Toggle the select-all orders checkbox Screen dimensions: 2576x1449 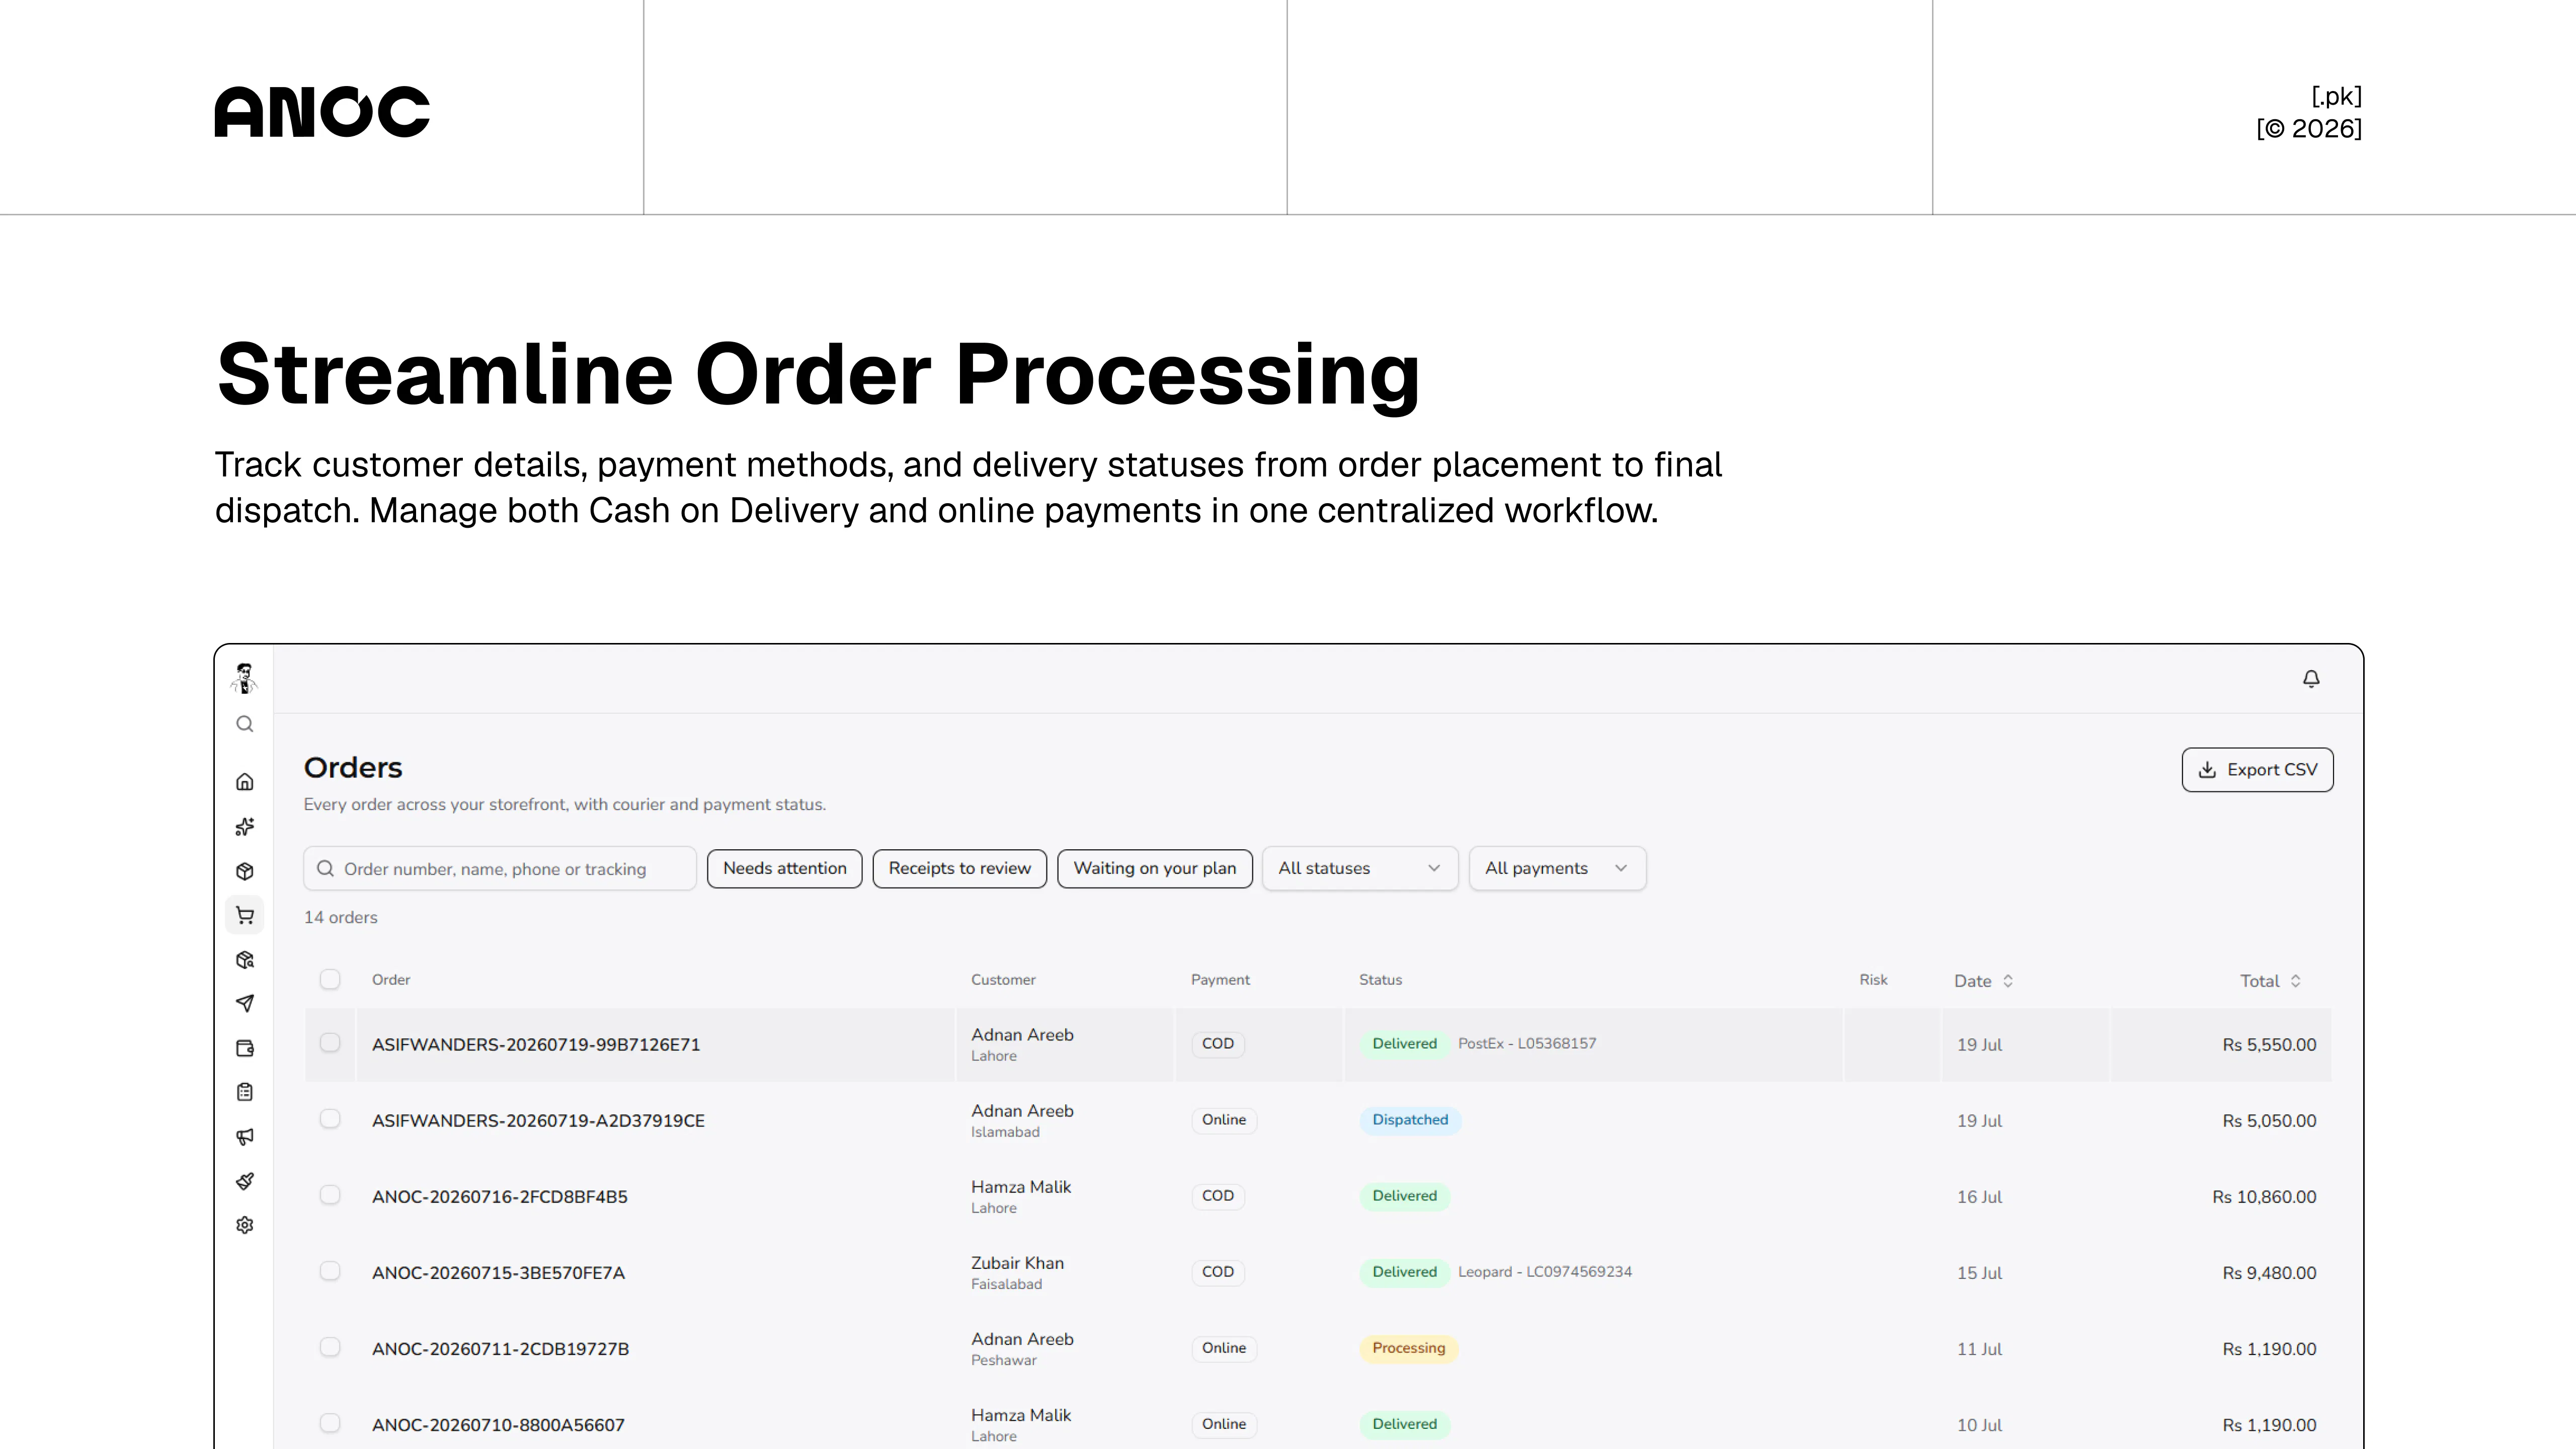[330, 980]
